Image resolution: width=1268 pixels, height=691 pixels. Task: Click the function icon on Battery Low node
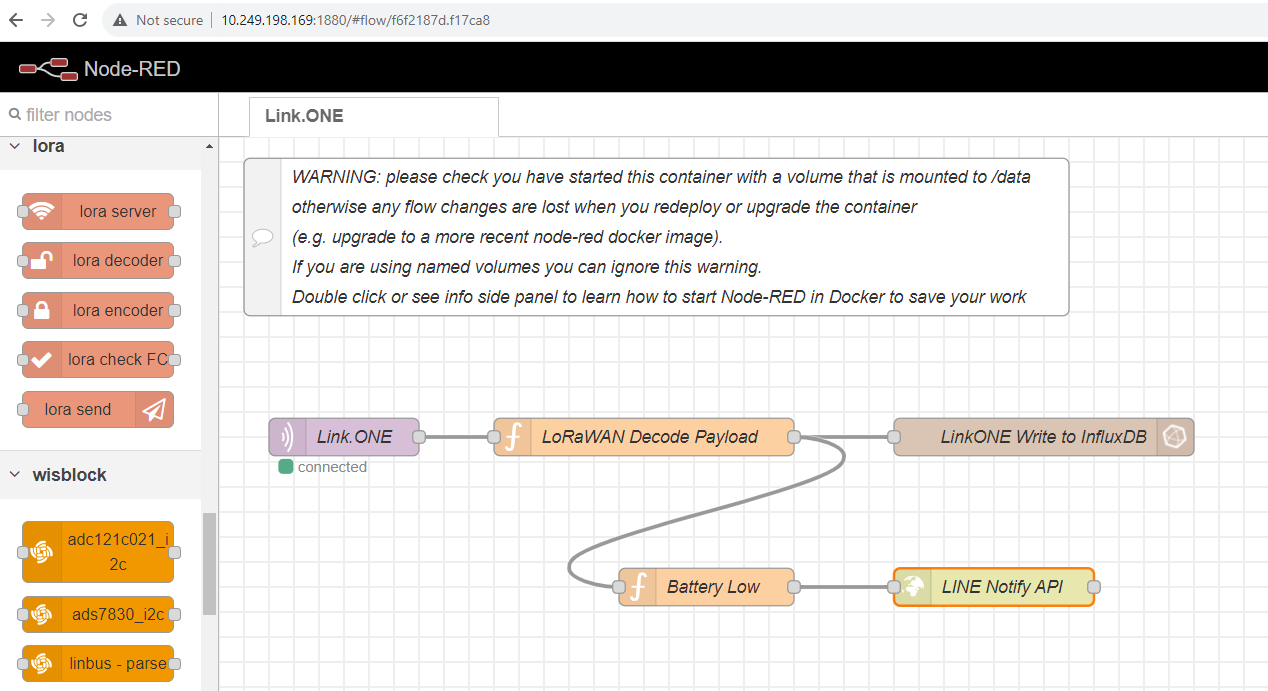pos(637,587)
